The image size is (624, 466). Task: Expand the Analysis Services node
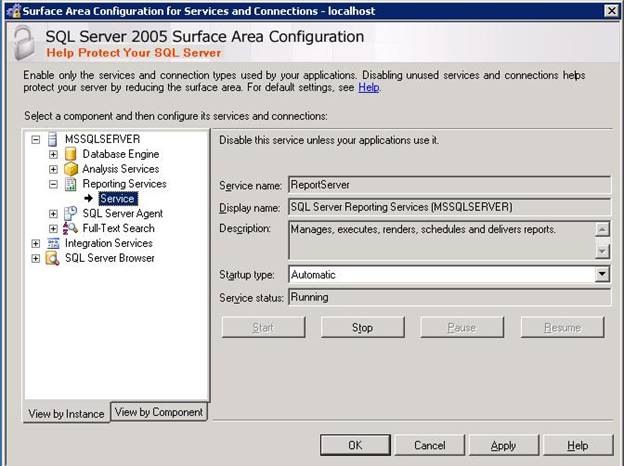[x=53, y=170]
